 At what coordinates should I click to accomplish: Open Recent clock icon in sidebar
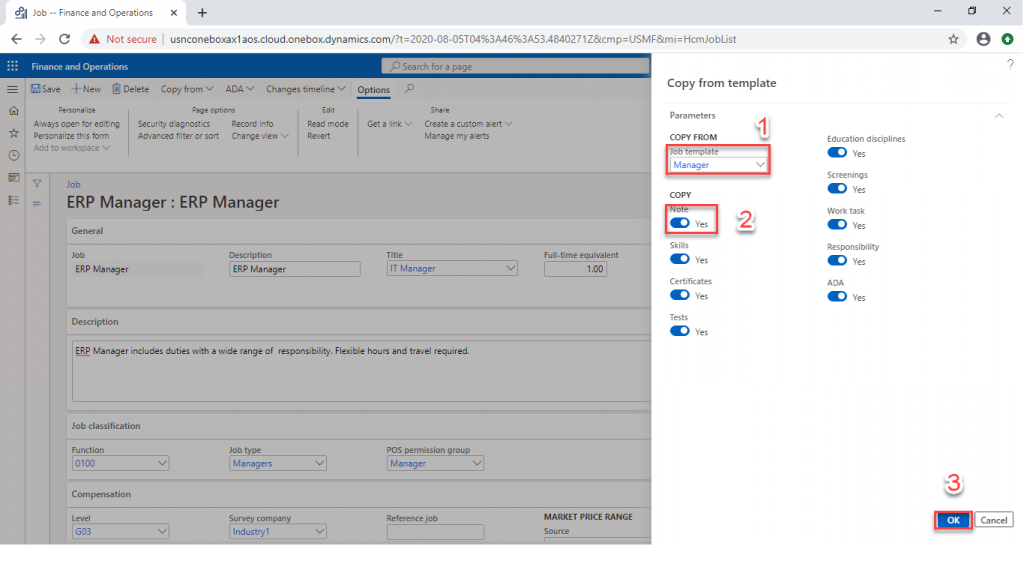[x=13, y=155]
